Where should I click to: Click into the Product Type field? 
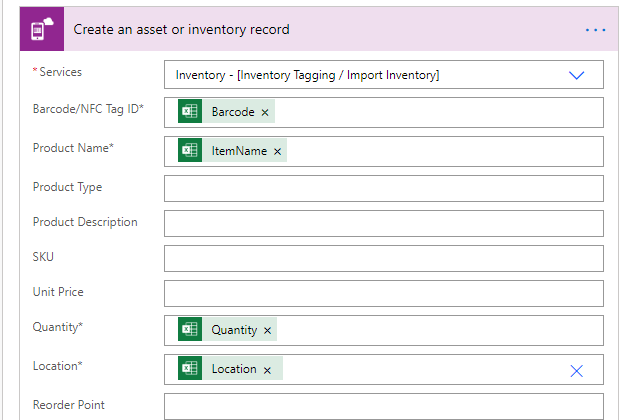click(384, 188)
